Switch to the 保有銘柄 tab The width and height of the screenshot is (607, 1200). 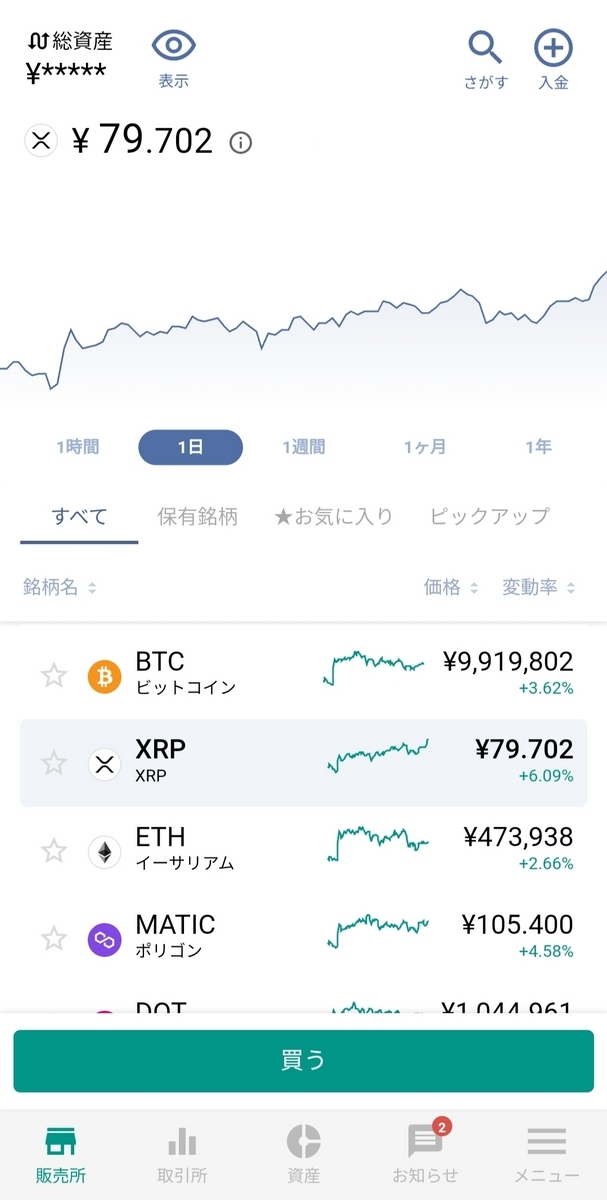tap(197, 517)
